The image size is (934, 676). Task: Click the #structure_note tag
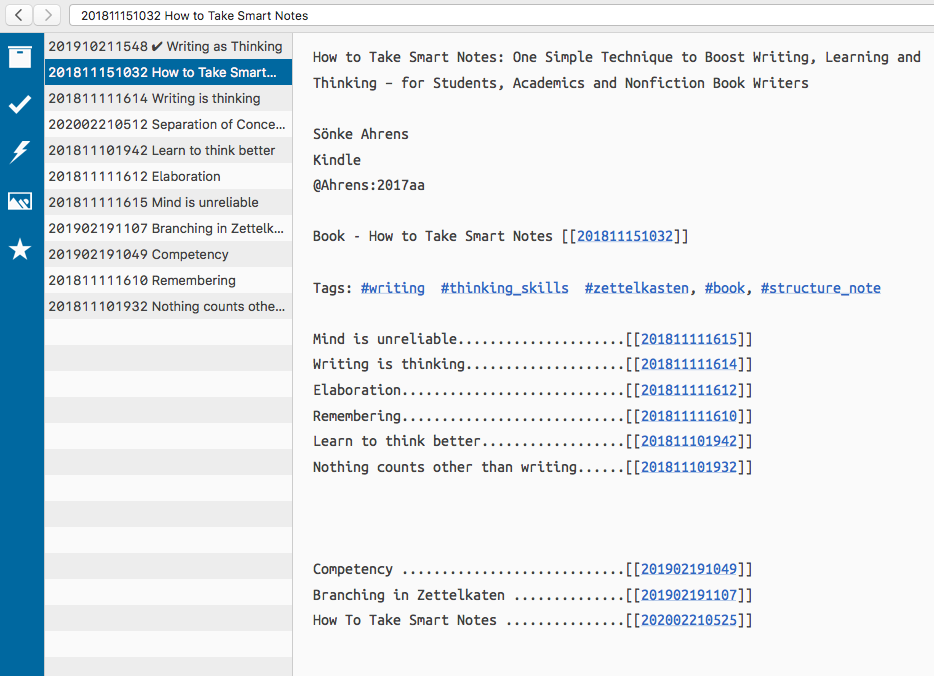coord(821,288)
